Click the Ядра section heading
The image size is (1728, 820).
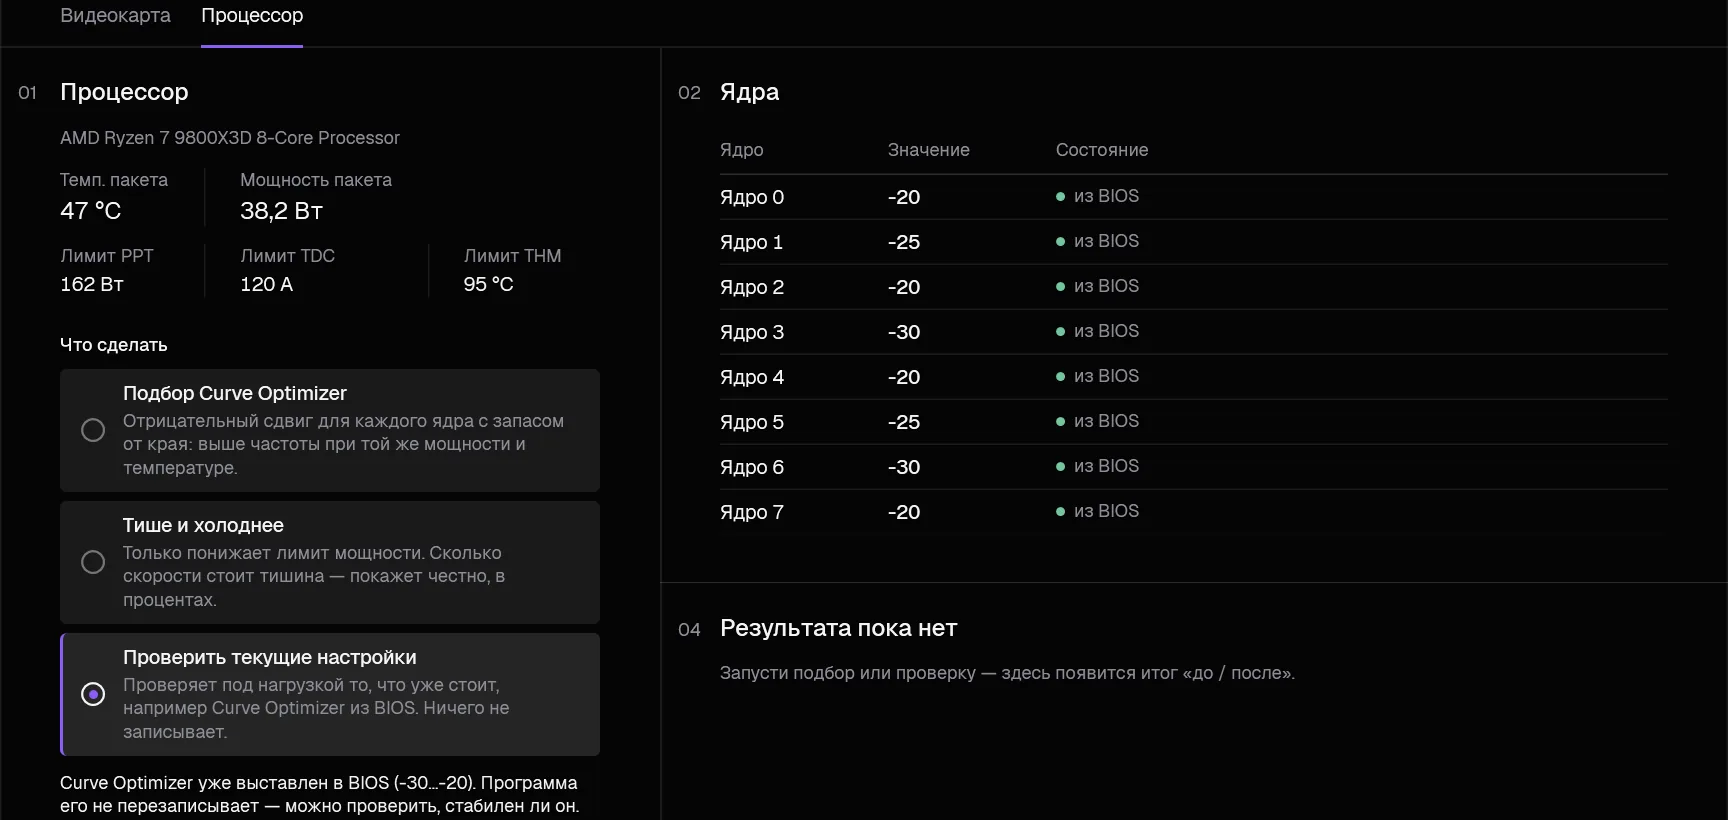coord(749,92)
